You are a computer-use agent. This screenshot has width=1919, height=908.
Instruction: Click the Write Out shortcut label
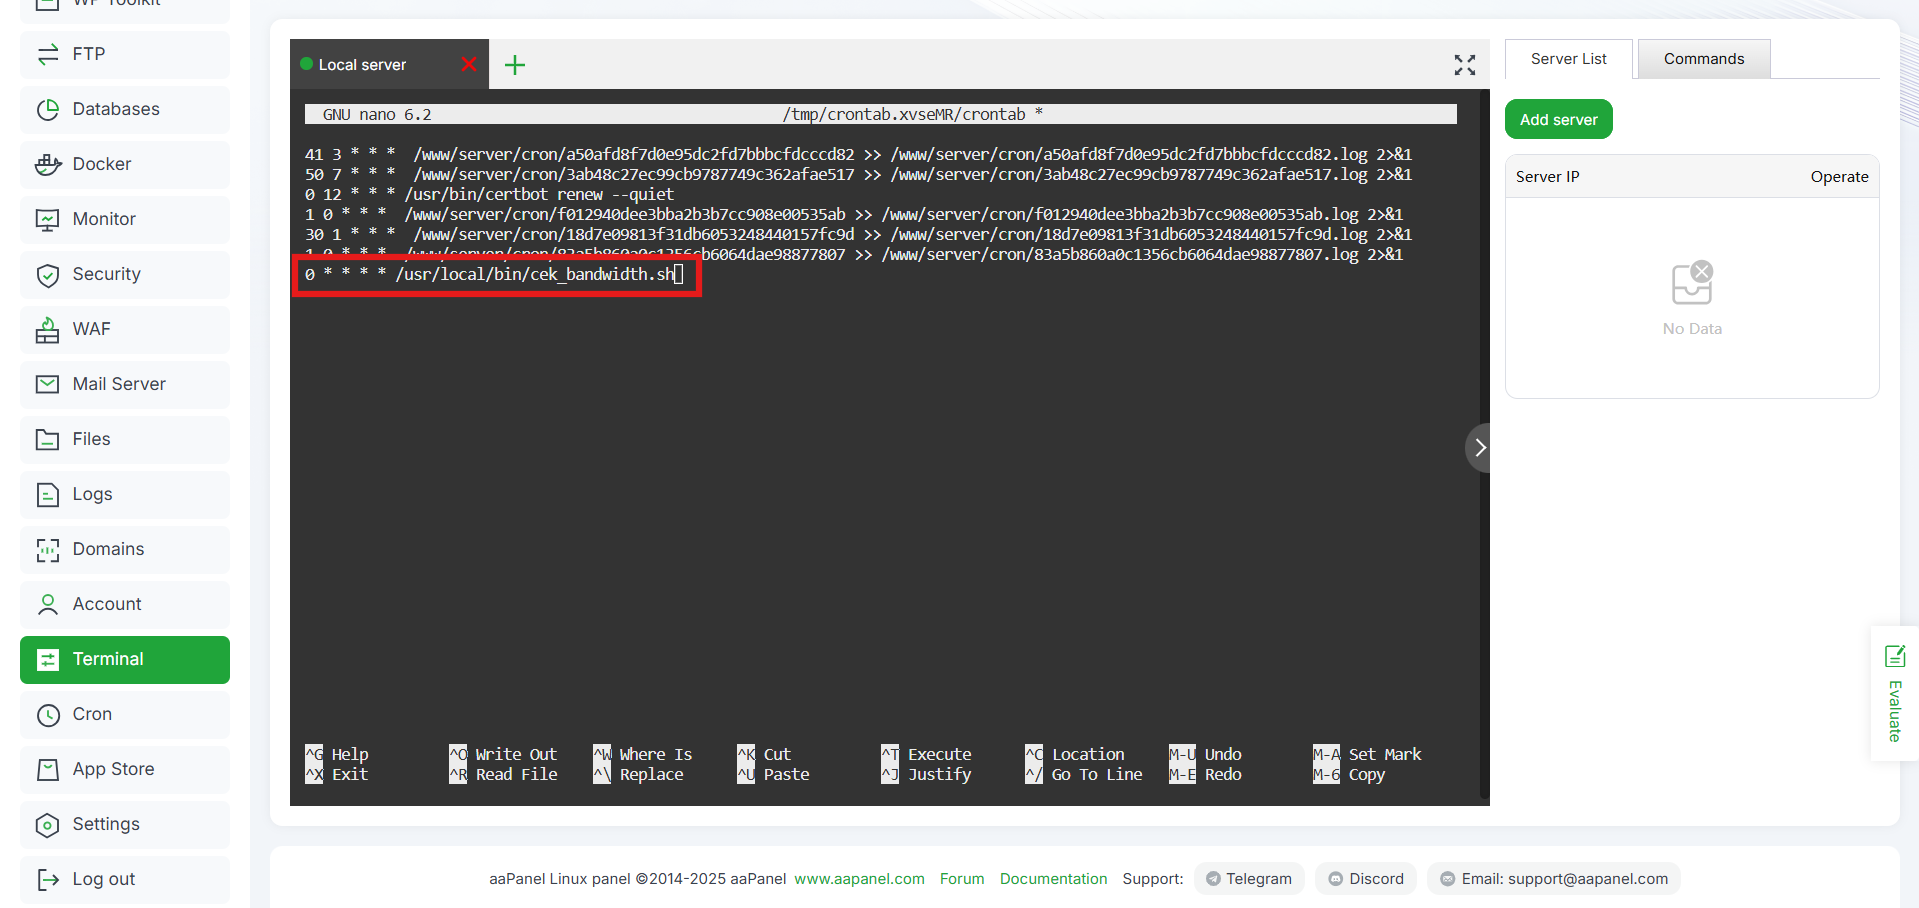point(516,754)
